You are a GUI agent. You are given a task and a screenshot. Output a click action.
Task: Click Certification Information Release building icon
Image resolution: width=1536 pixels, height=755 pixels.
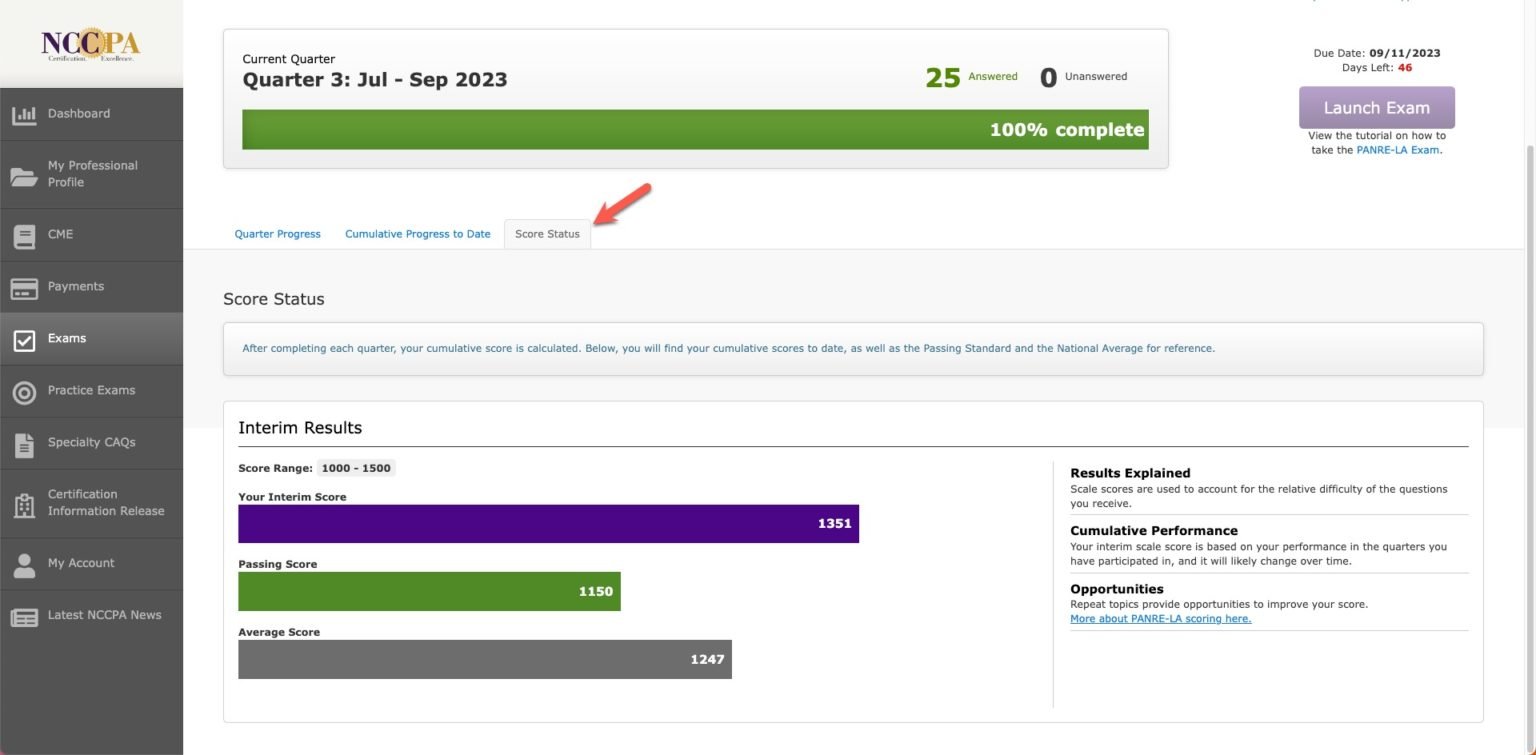[x=24, y=504]
